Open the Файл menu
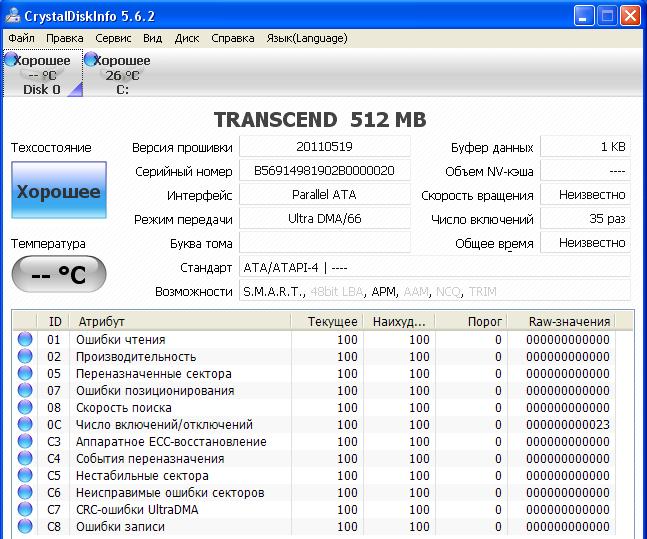The height and width of the screenshot is (539, 647). 21,38
